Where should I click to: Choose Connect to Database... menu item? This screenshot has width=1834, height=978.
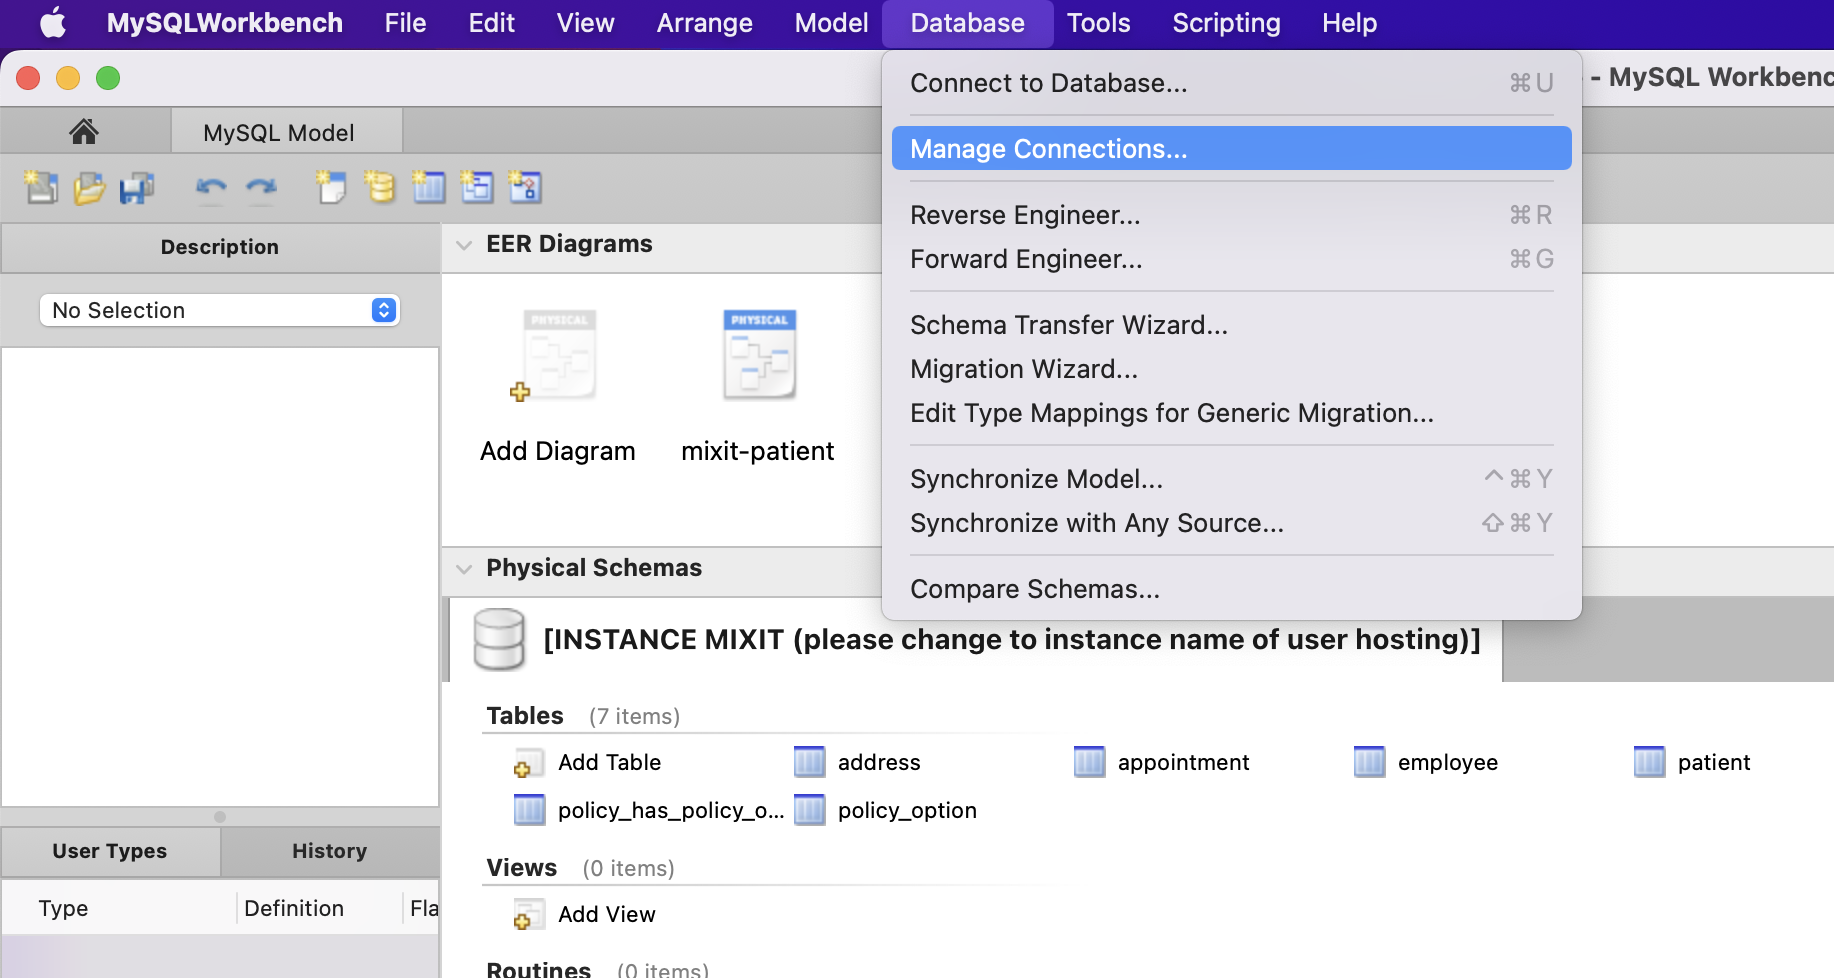click(x=1232, y=83)
